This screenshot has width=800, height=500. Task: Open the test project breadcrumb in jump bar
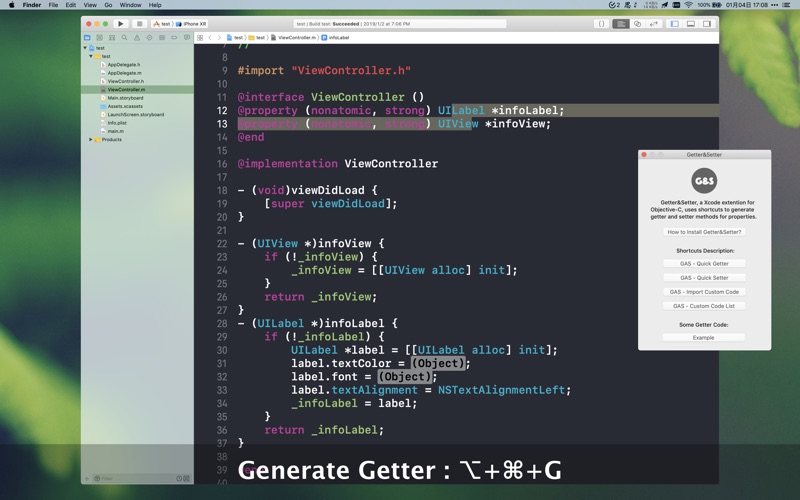235,37
